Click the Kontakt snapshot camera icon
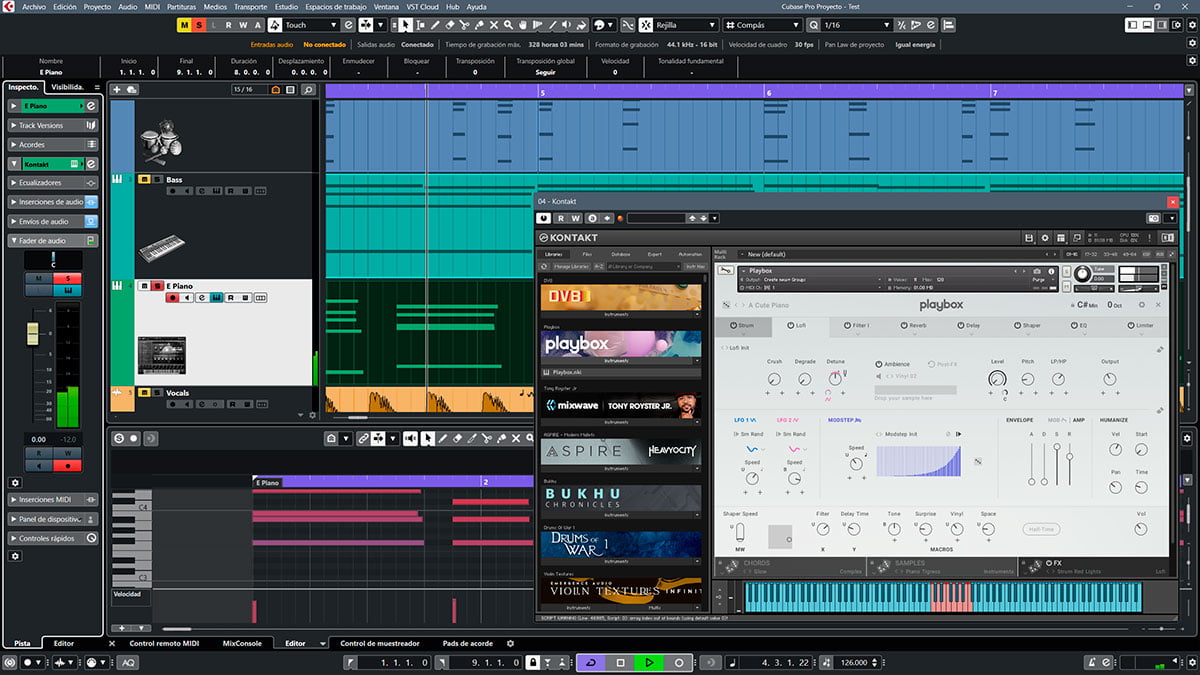Image resolution: width=1200 pixels, height=675 pixels. 1037,271
